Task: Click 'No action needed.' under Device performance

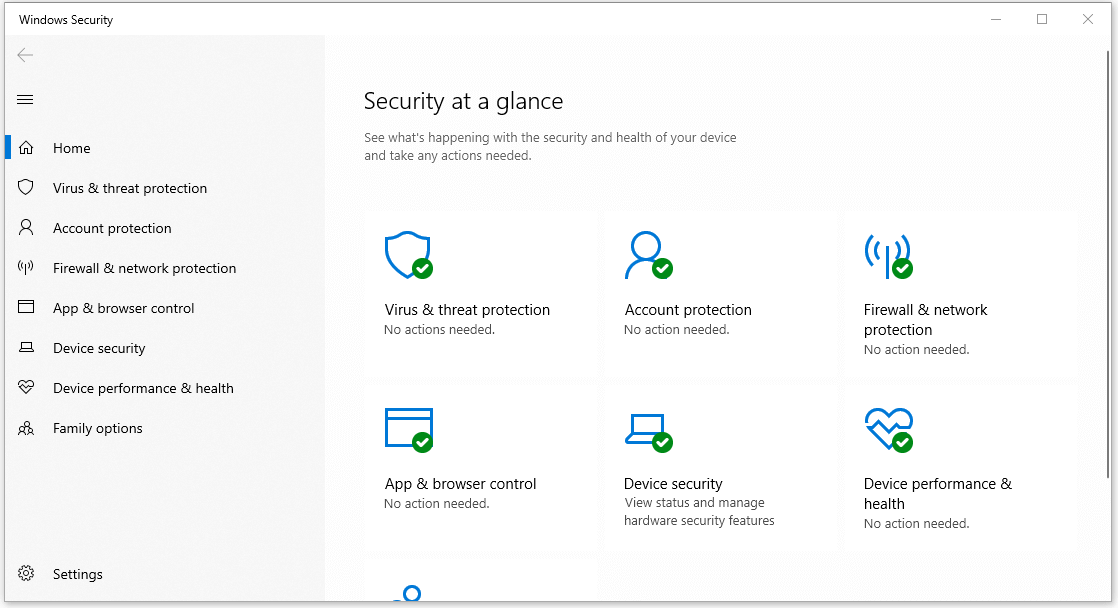Action: coord(916,523)
